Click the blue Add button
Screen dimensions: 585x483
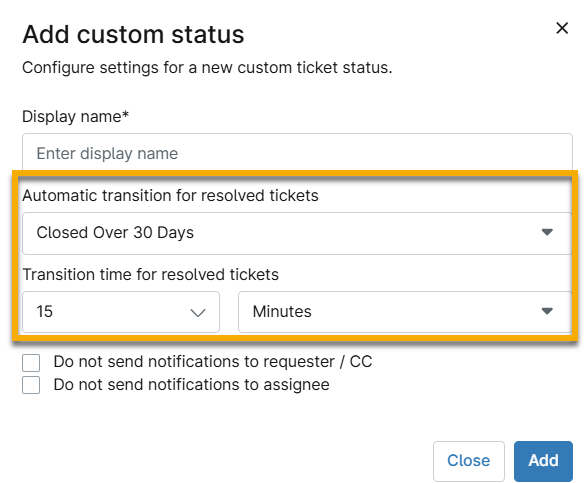543,461
